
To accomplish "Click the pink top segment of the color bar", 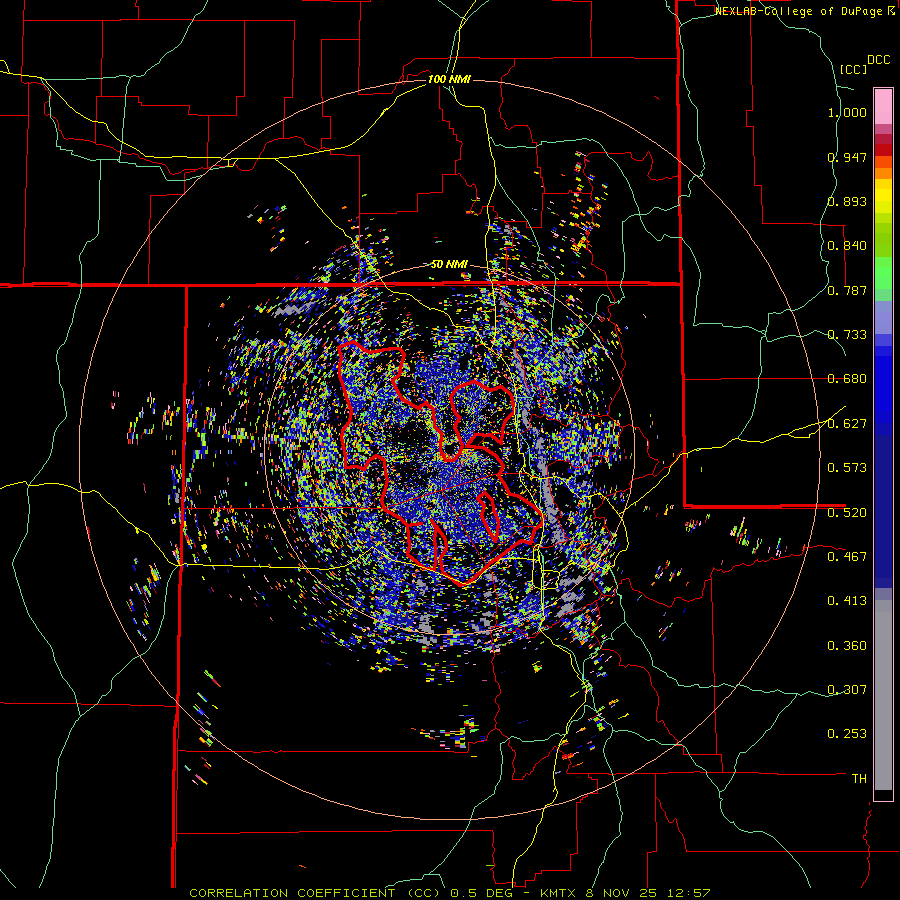I will click(883, 106).
